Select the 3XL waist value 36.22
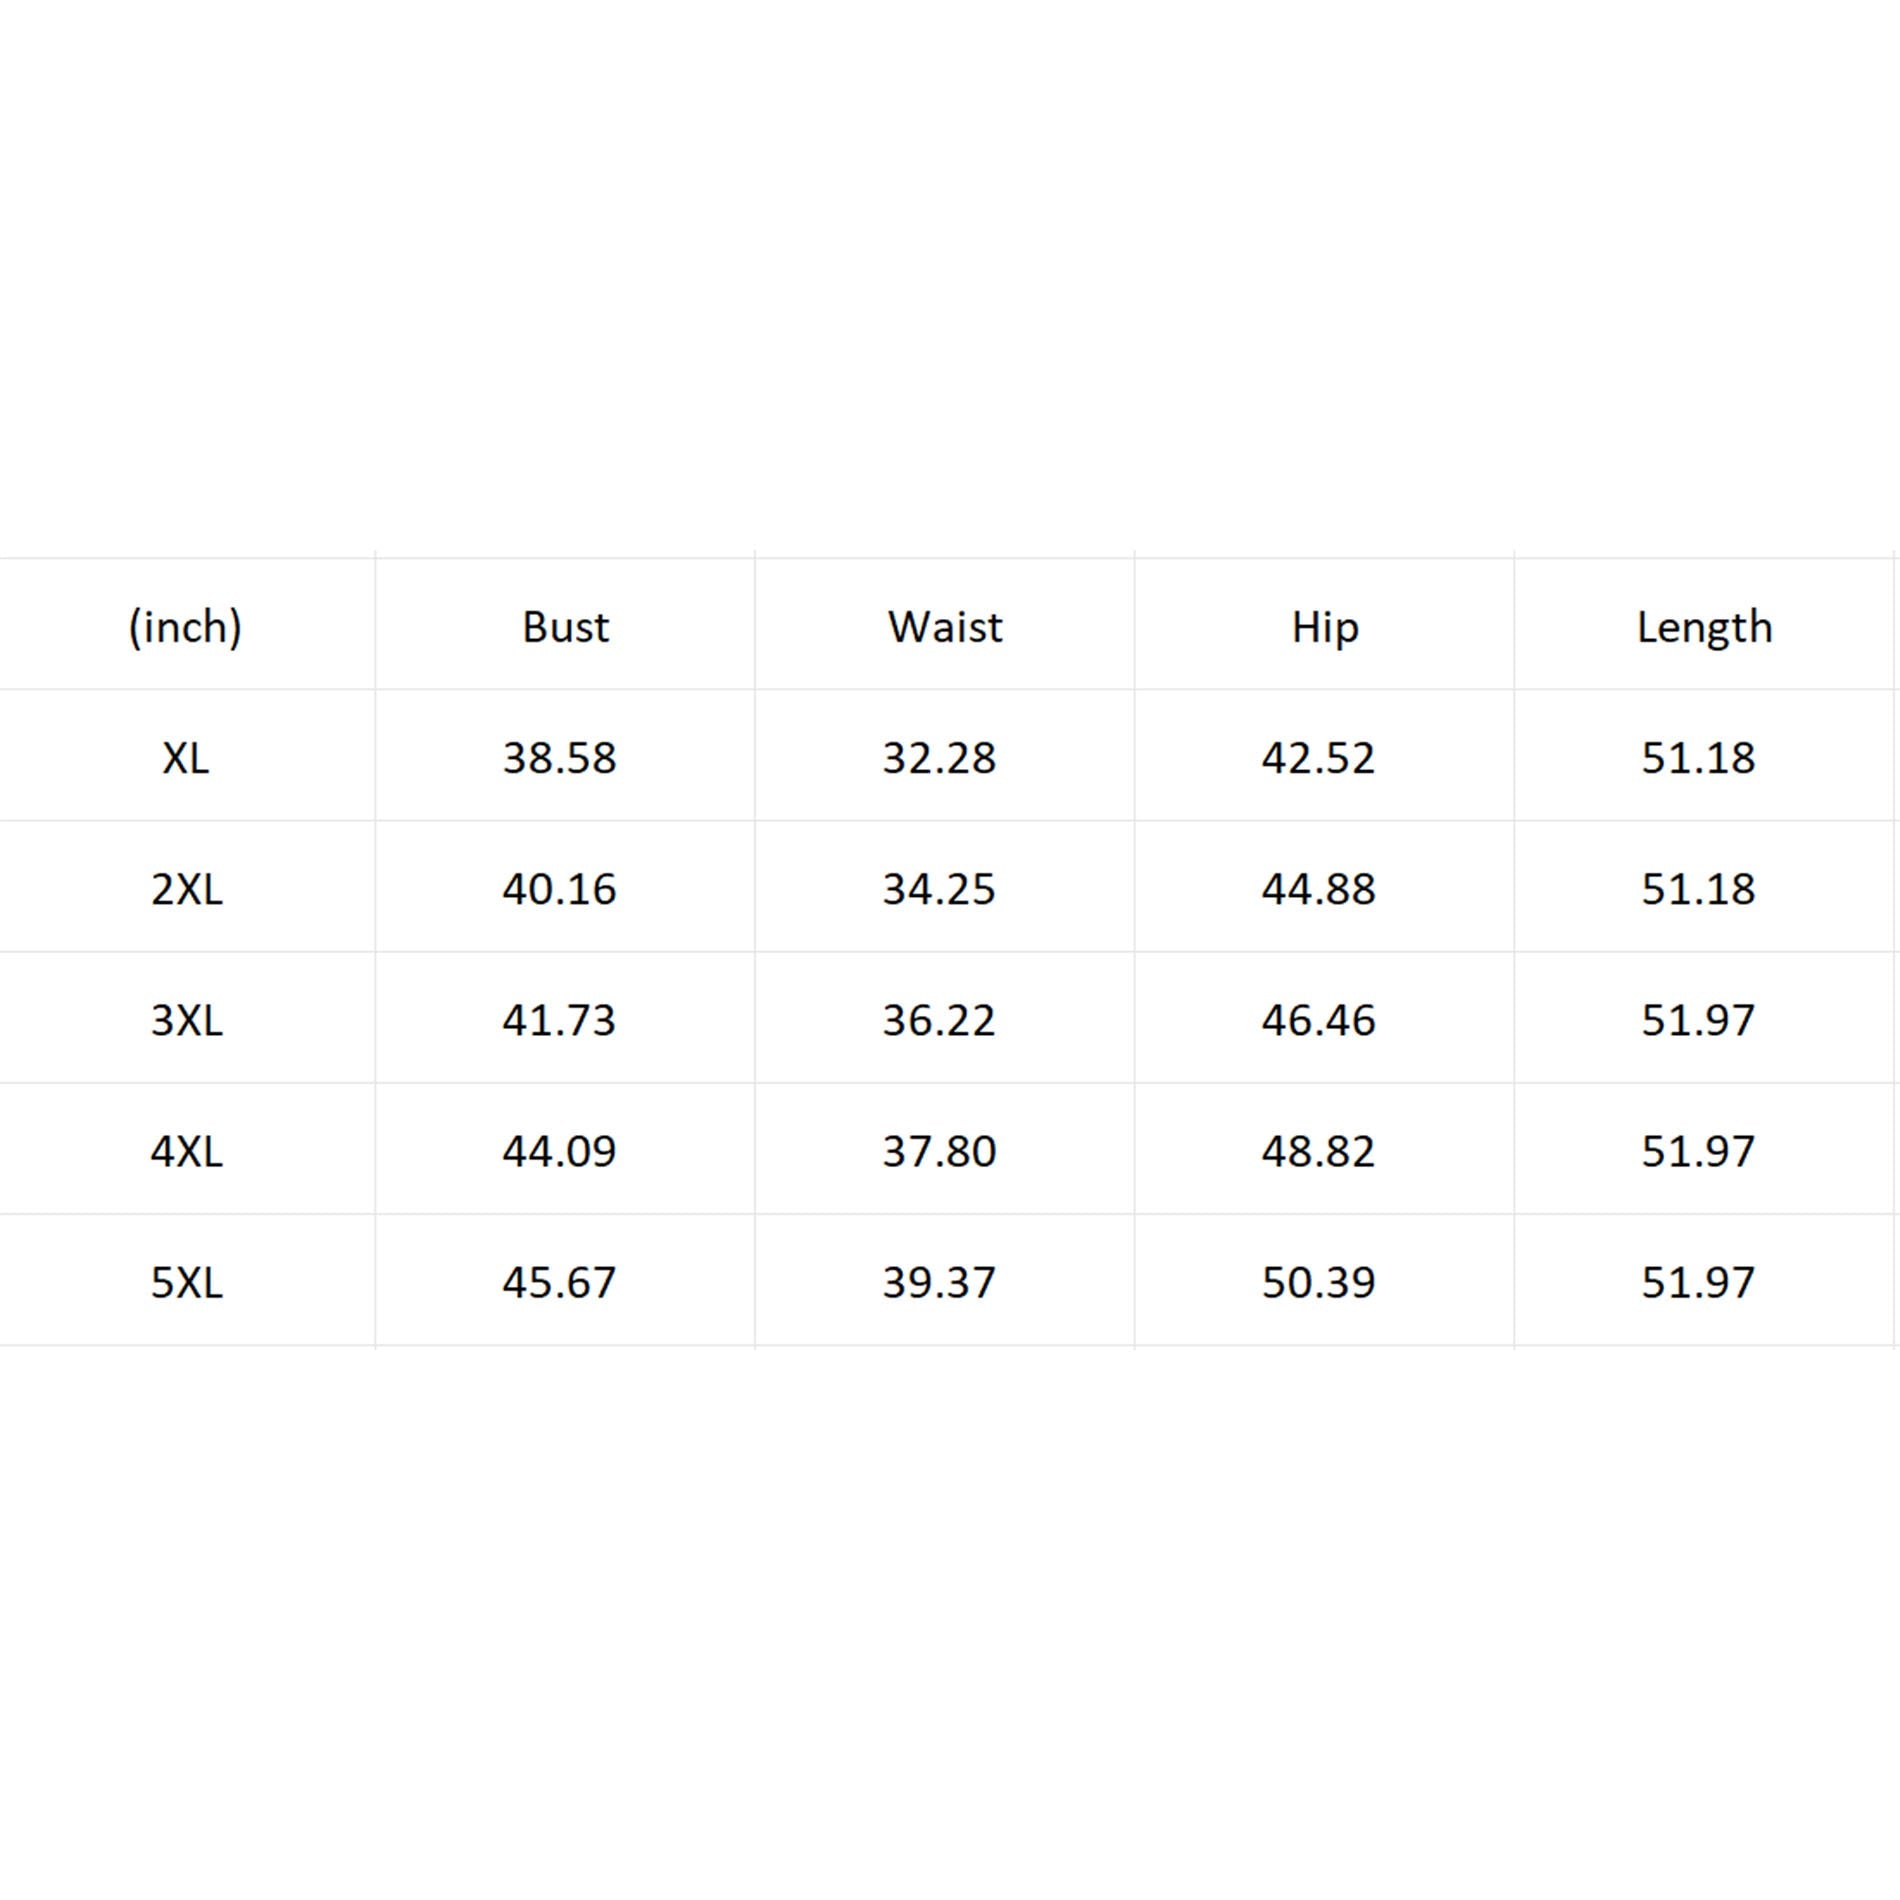The width and height of the screenshot is (1900, 1900). (x=939, y=1020)
